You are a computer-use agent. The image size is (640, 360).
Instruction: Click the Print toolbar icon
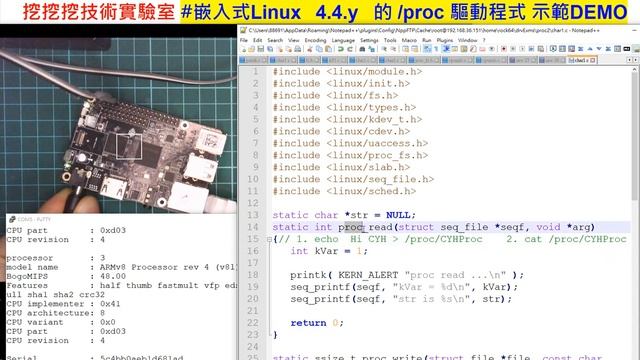click(298, 49)
